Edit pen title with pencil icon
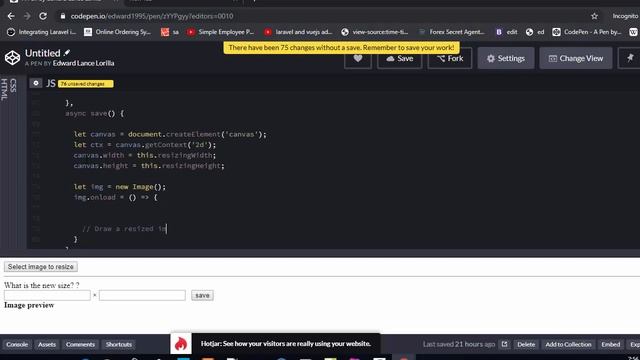 point(67,53)
